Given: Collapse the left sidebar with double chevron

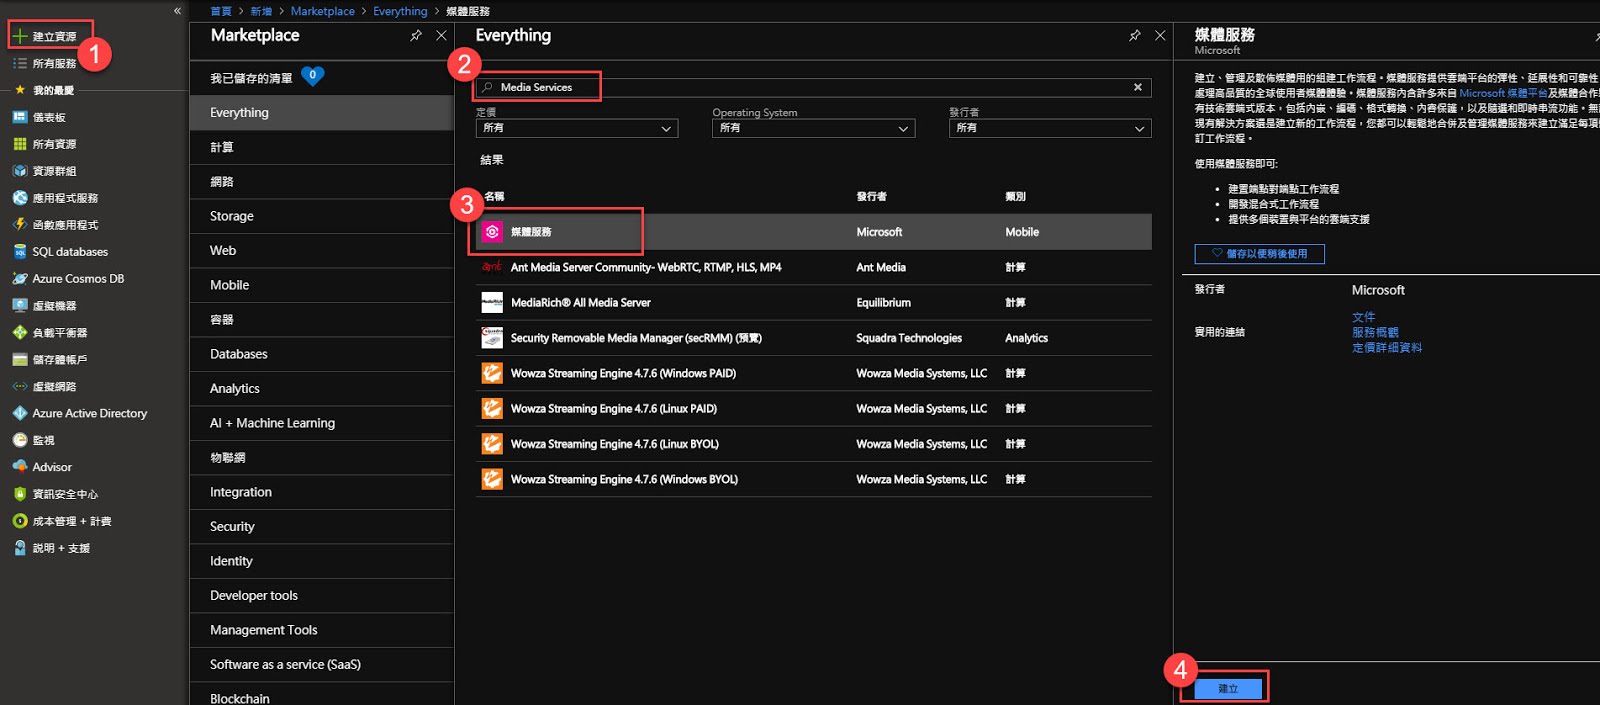Looking at the screenshot, I should click(177, 11).
